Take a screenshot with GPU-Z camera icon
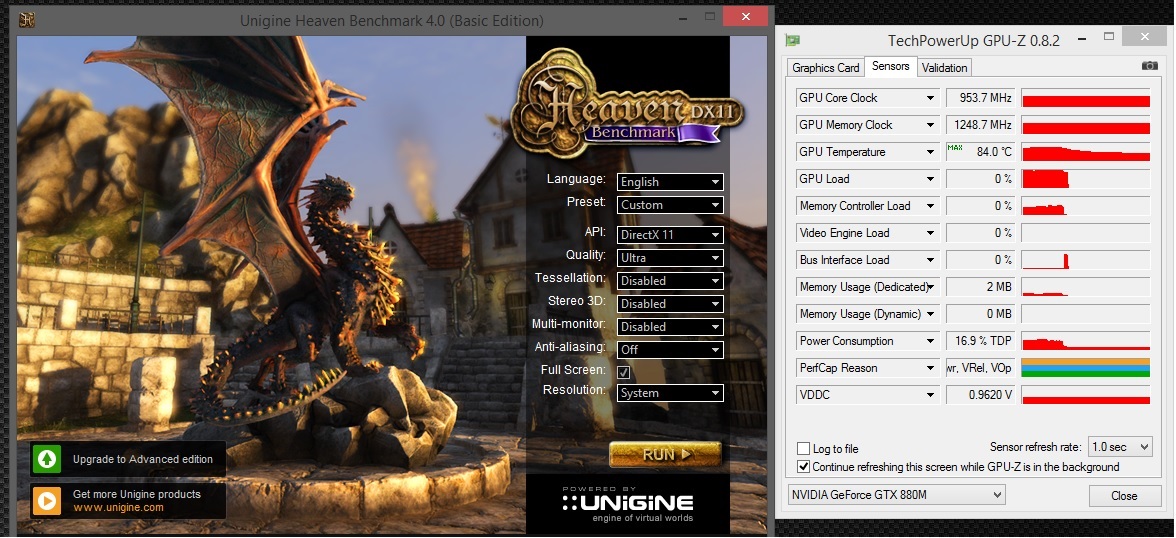Screen dimensions: 1176x538 tap(1149, 66)
